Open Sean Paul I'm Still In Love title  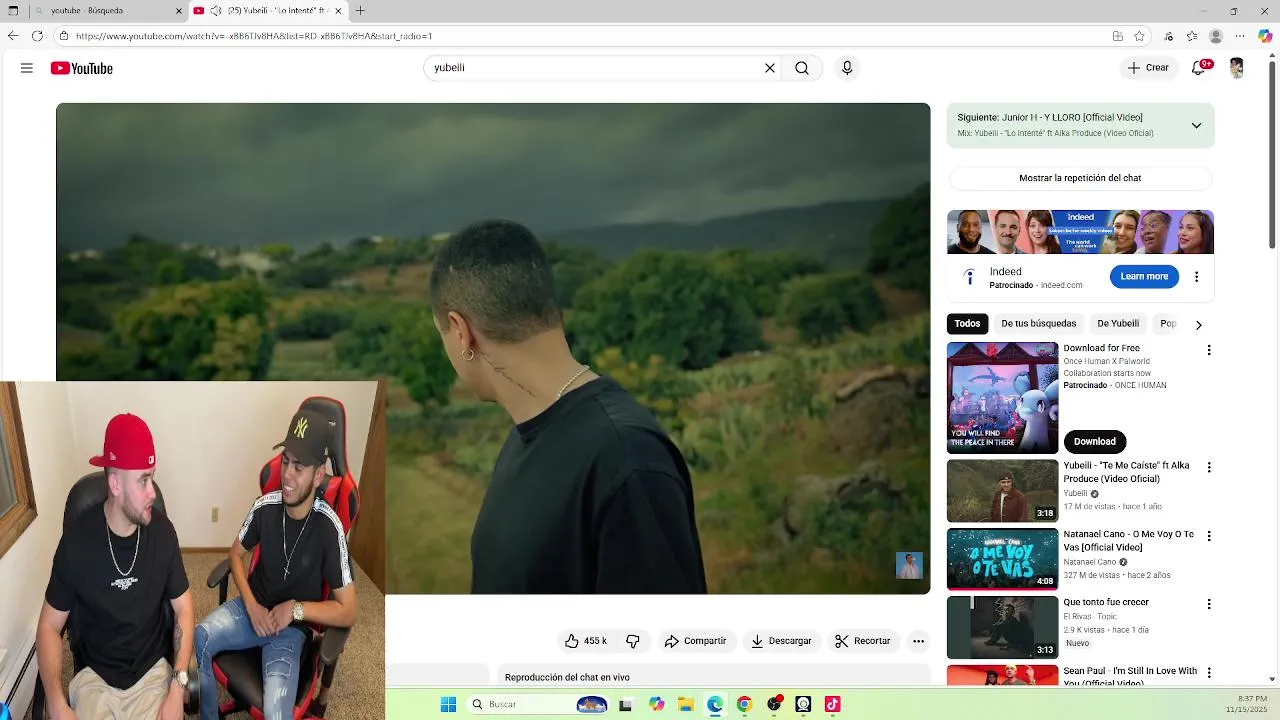1130,677
